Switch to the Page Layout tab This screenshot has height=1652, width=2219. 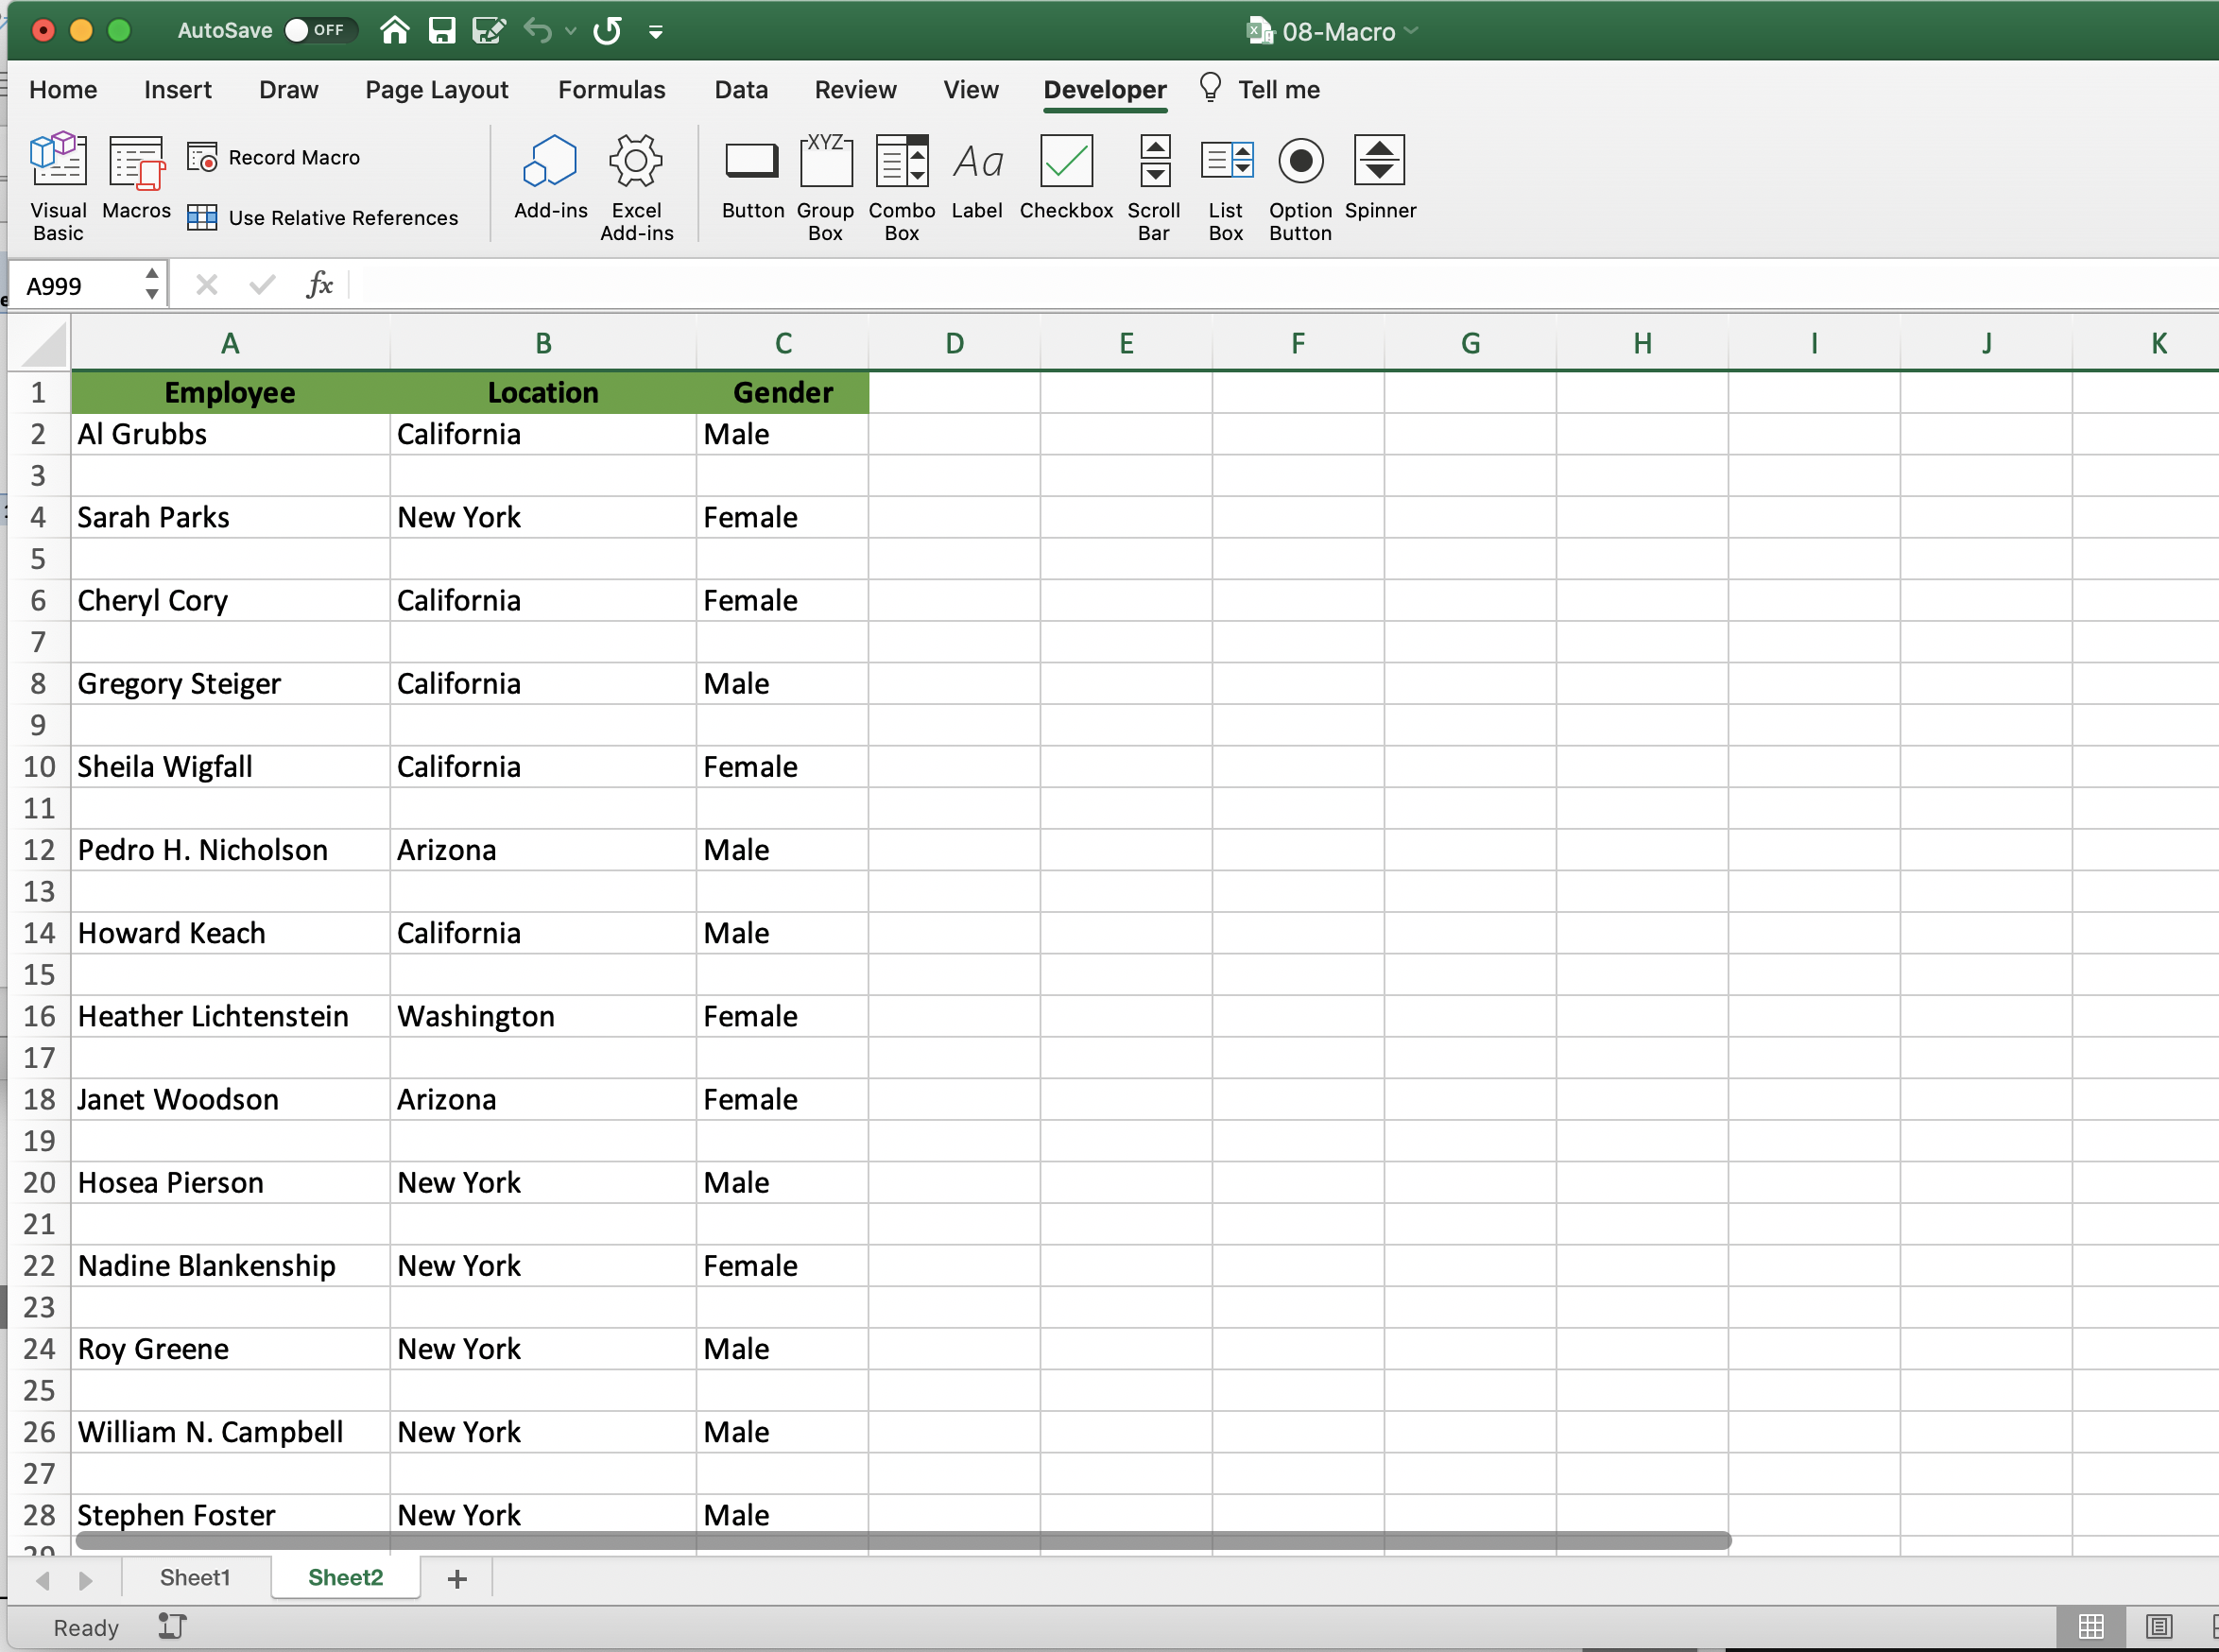437,90
